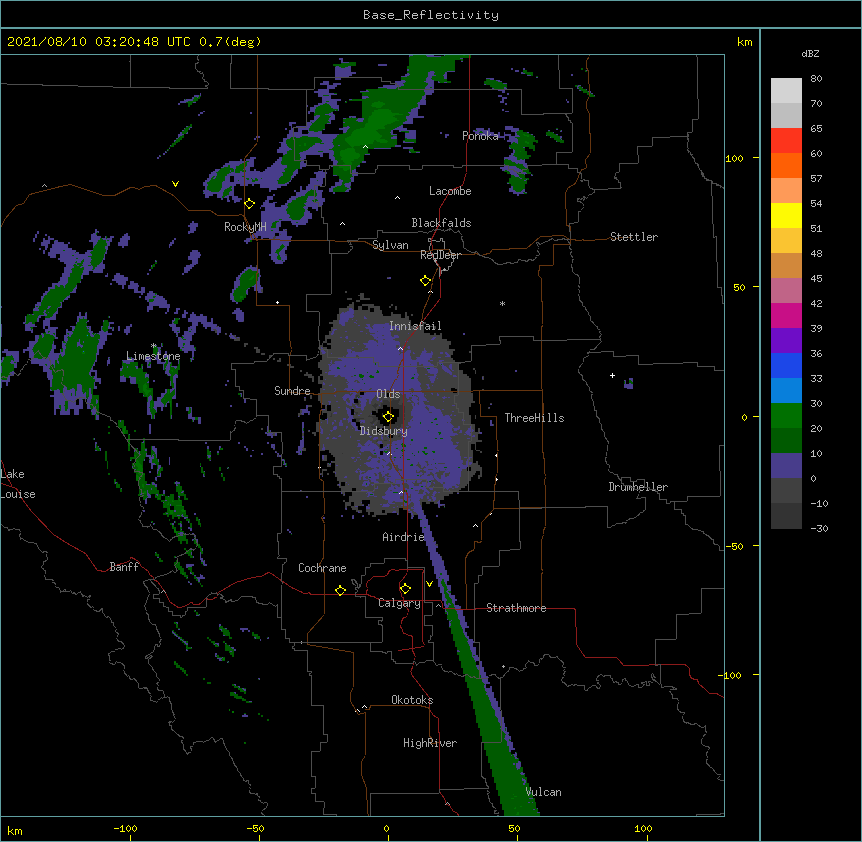Click the dBZ legend heading
Viewport: 862px width, 842px height.
810,53
